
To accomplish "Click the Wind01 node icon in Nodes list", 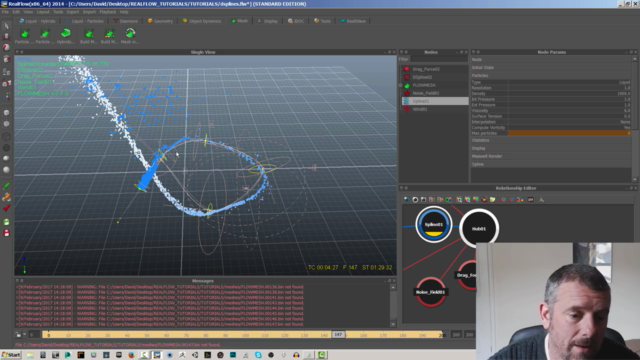I will click(407, 109).
